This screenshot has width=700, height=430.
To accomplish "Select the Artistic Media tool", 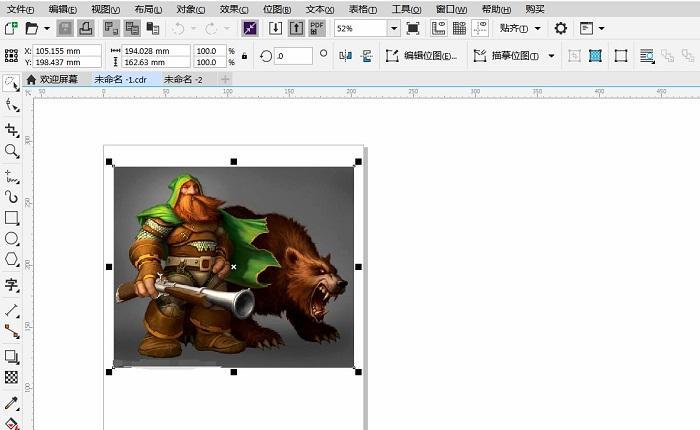I will (11, 197).
